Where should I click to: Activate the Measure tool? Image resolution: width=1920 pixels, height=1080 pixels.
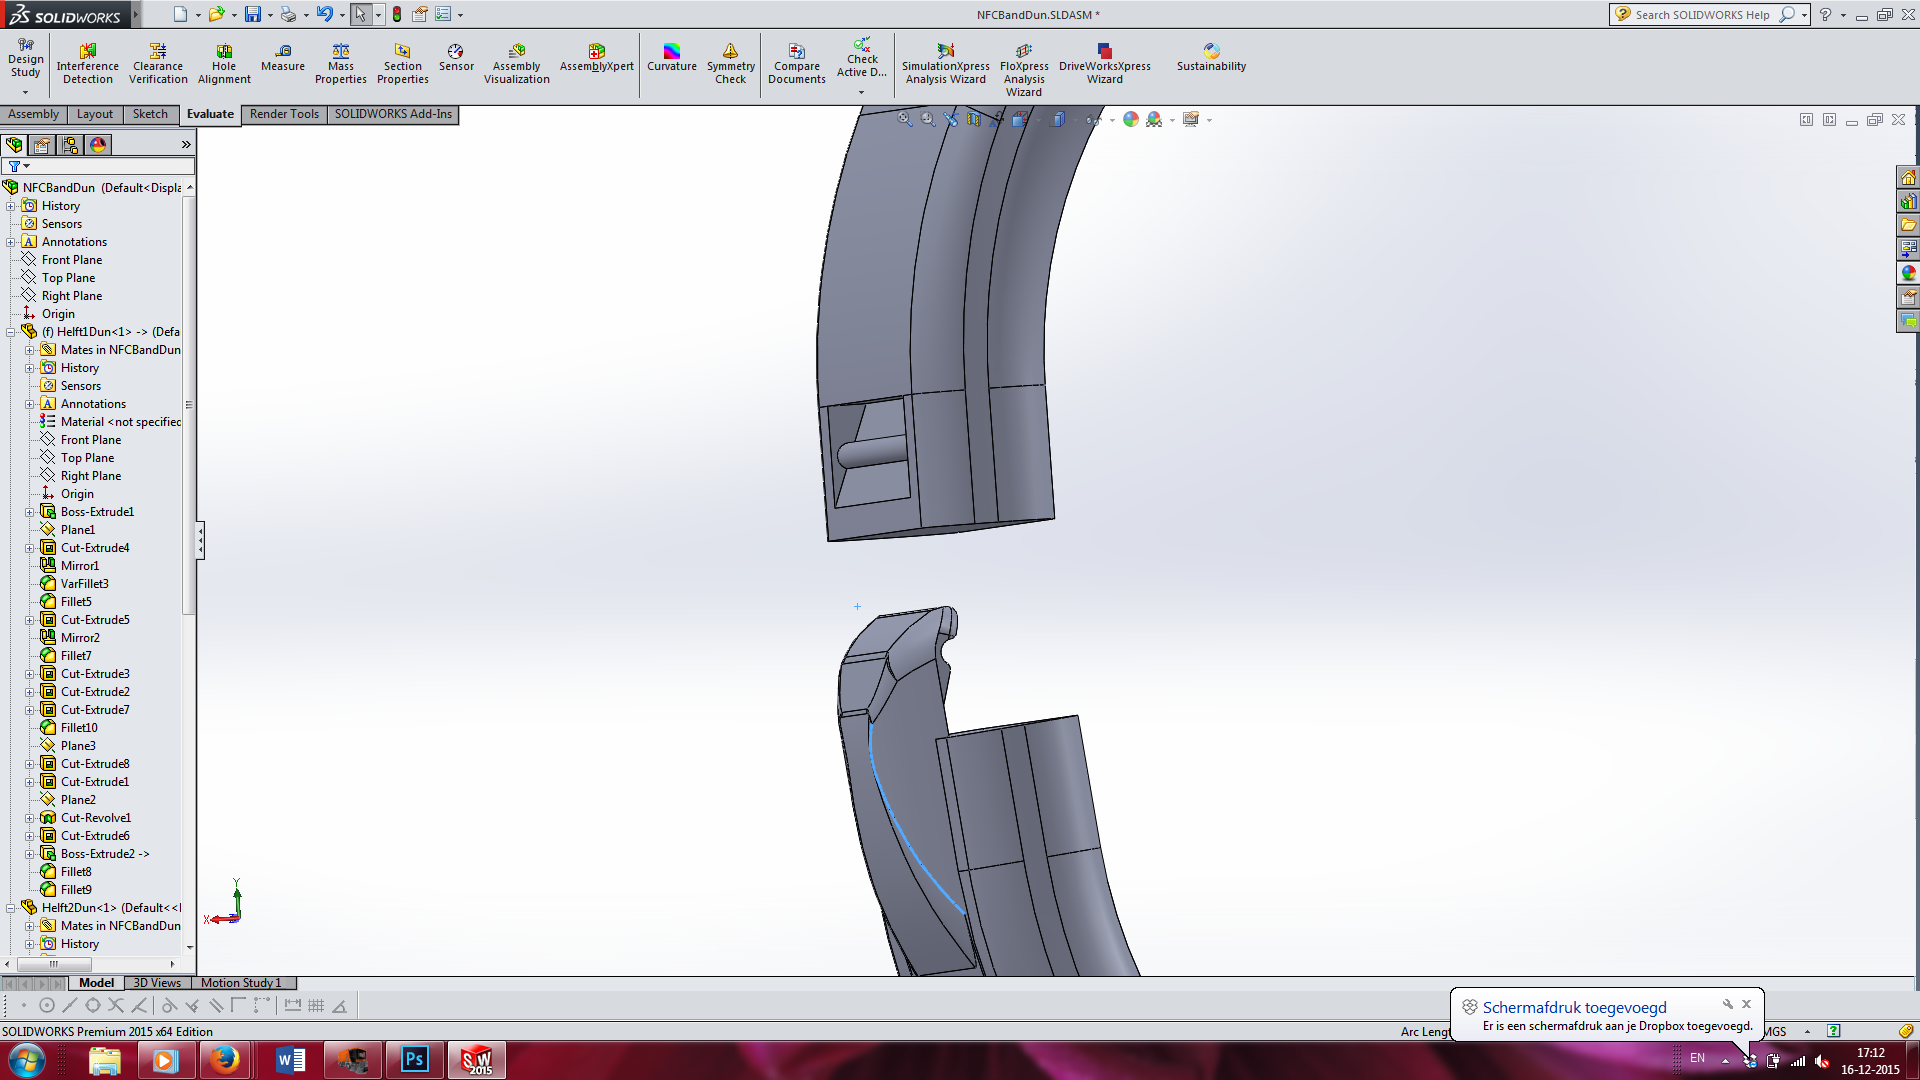283,58
